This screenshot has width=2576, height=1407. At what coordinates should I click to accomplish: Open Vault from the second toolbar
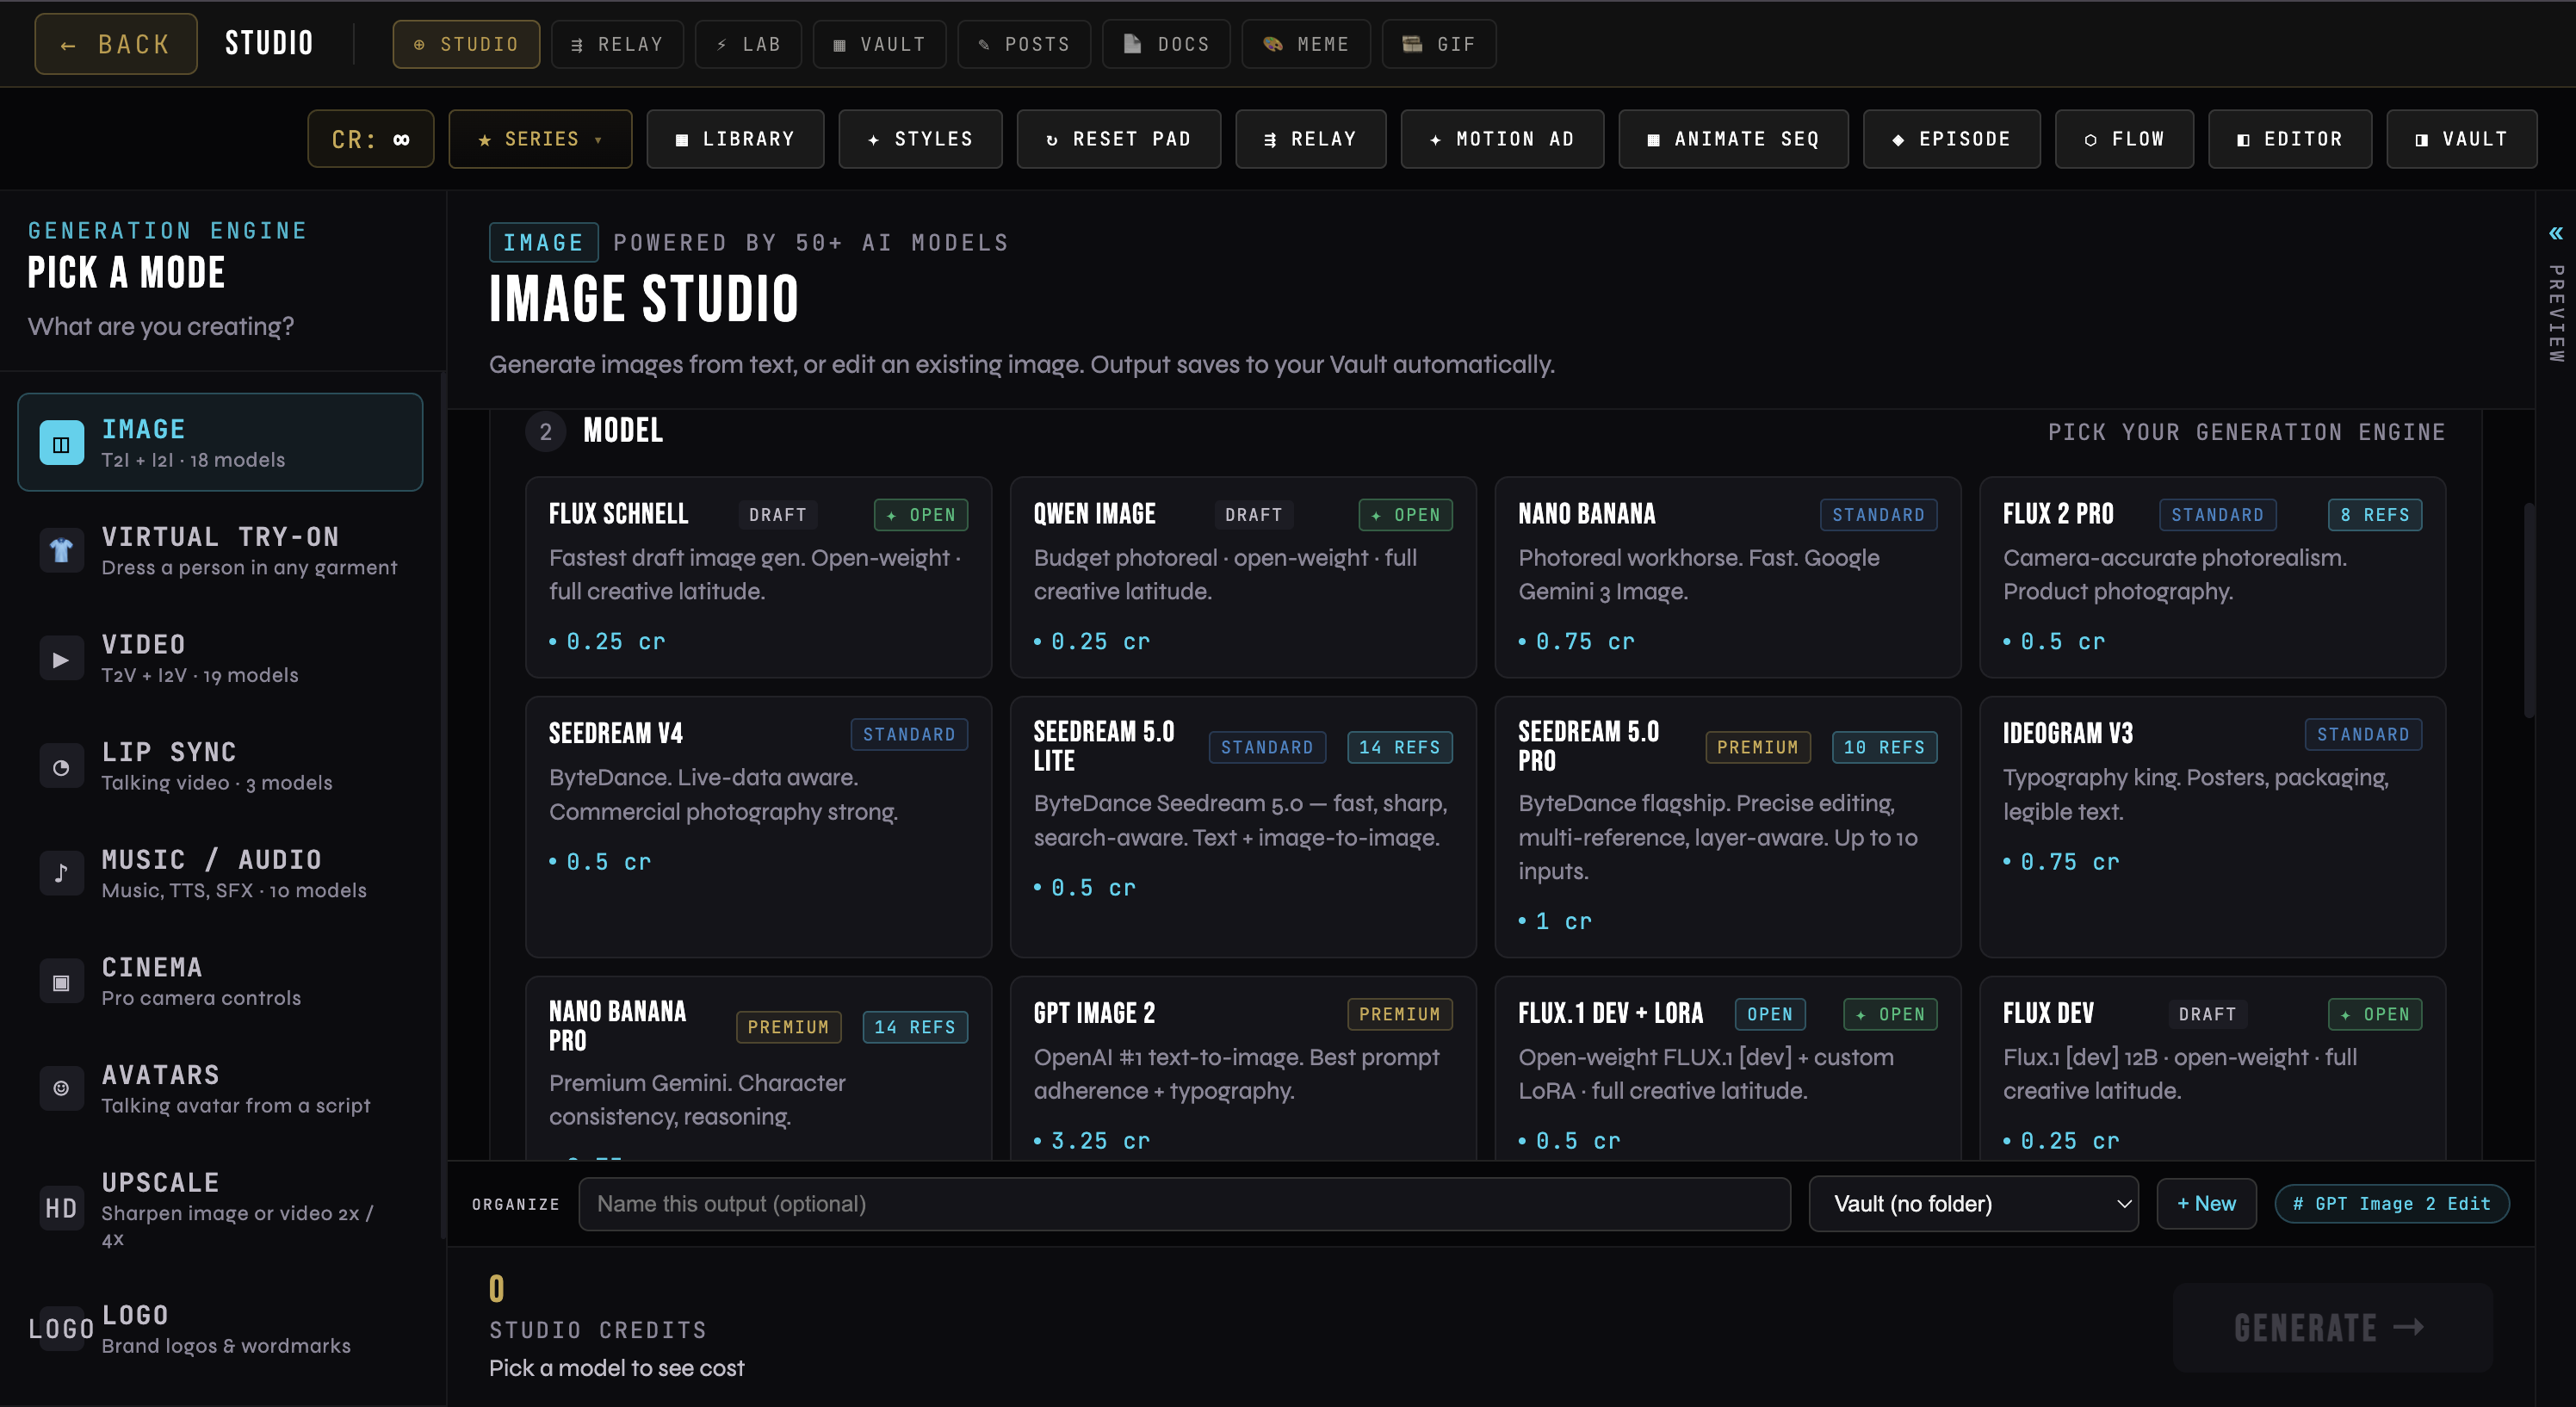click(x=2461, y=139)
